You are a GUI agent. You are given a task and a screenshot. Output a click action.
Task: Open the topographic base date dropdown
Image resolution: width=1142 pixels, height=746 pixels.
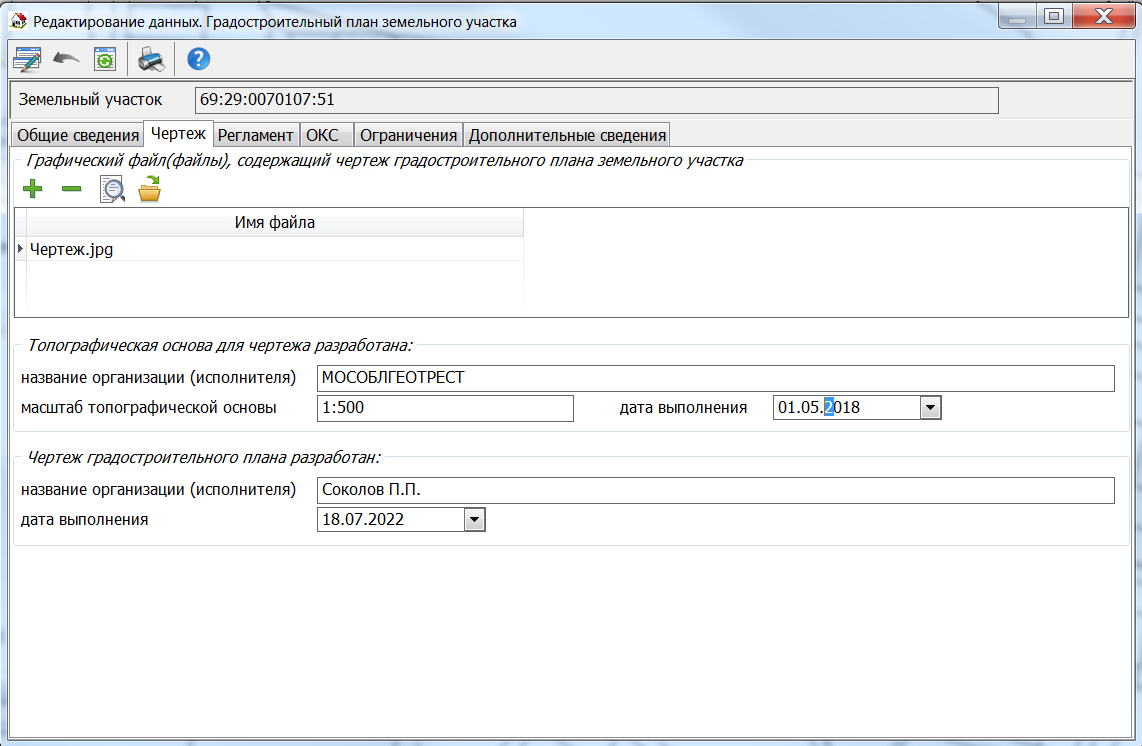point(930,408)
